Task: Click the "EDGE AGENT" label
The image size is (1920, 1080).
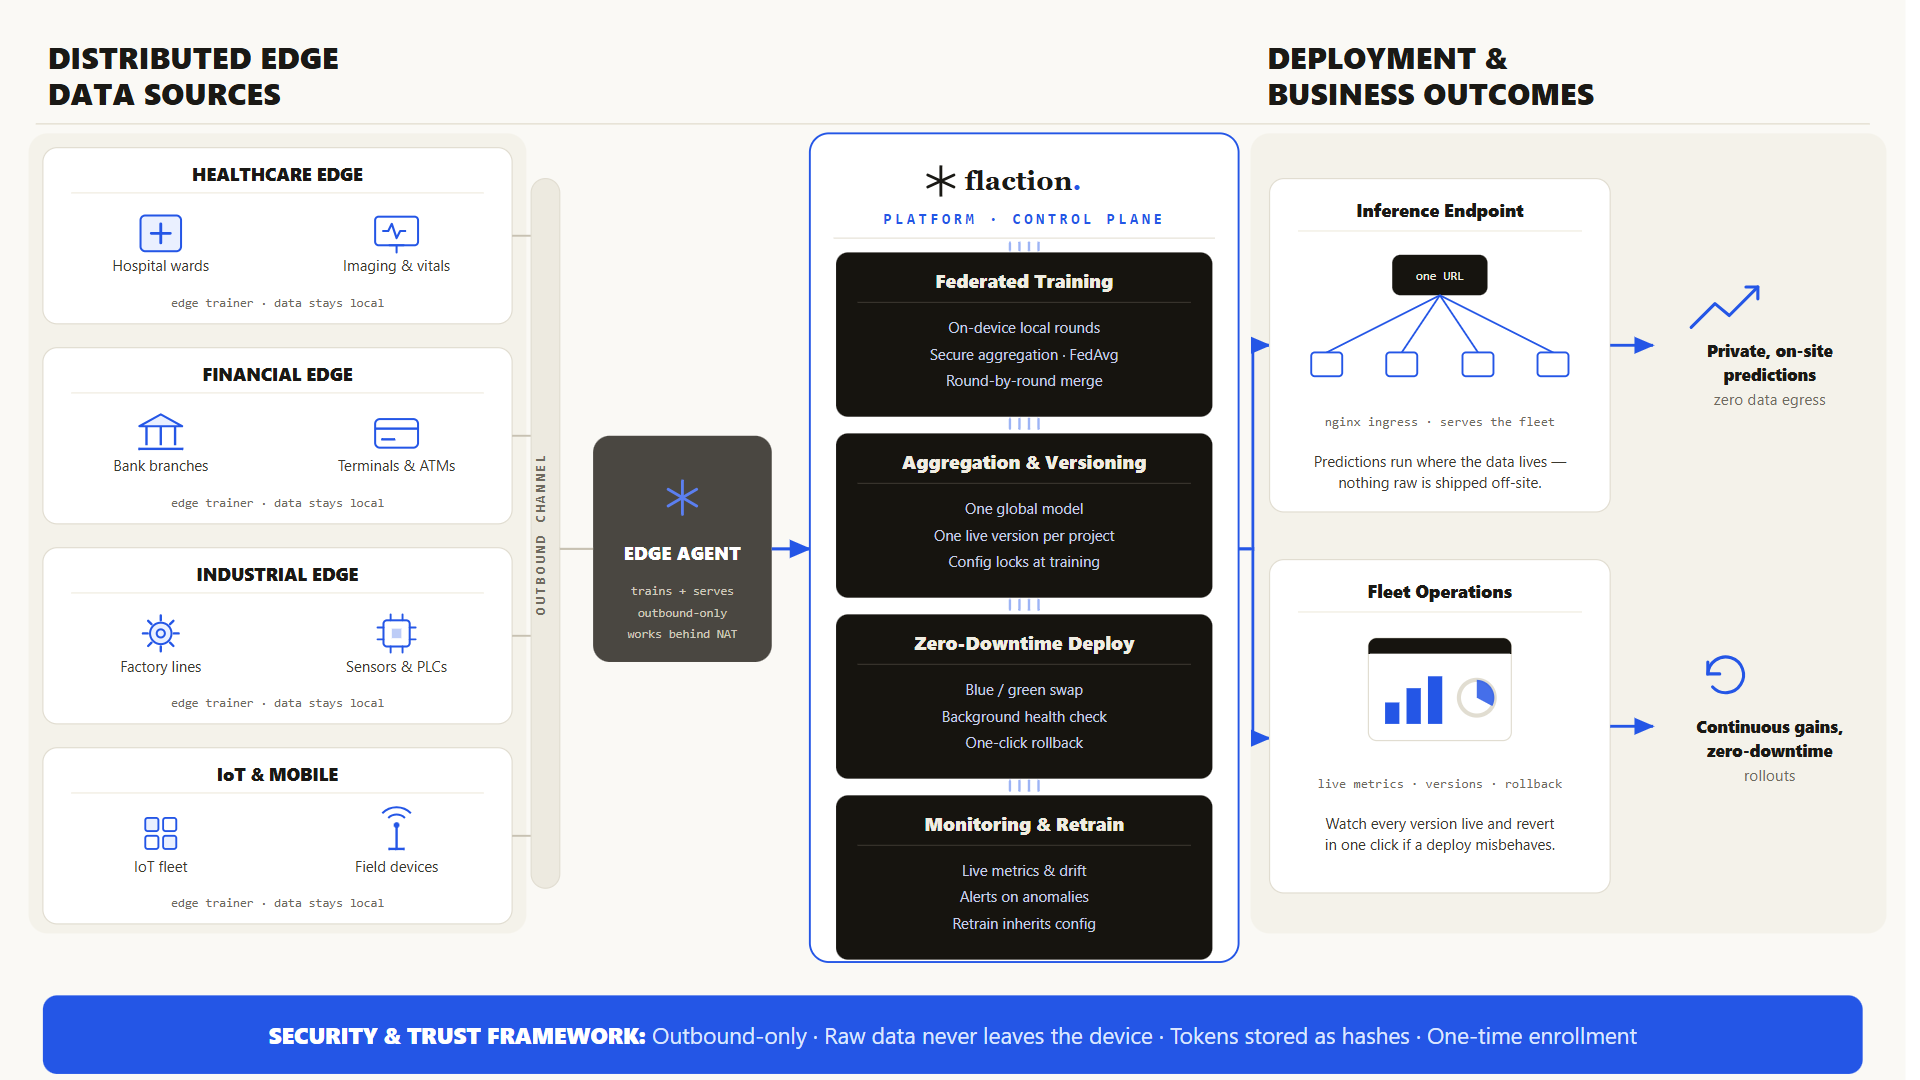Action: [x=682, y=553]
